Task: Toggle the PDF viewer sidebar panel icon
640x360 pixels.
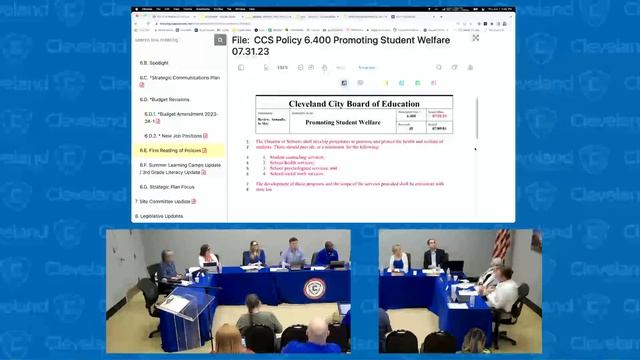Action: [x=241, y=67]
